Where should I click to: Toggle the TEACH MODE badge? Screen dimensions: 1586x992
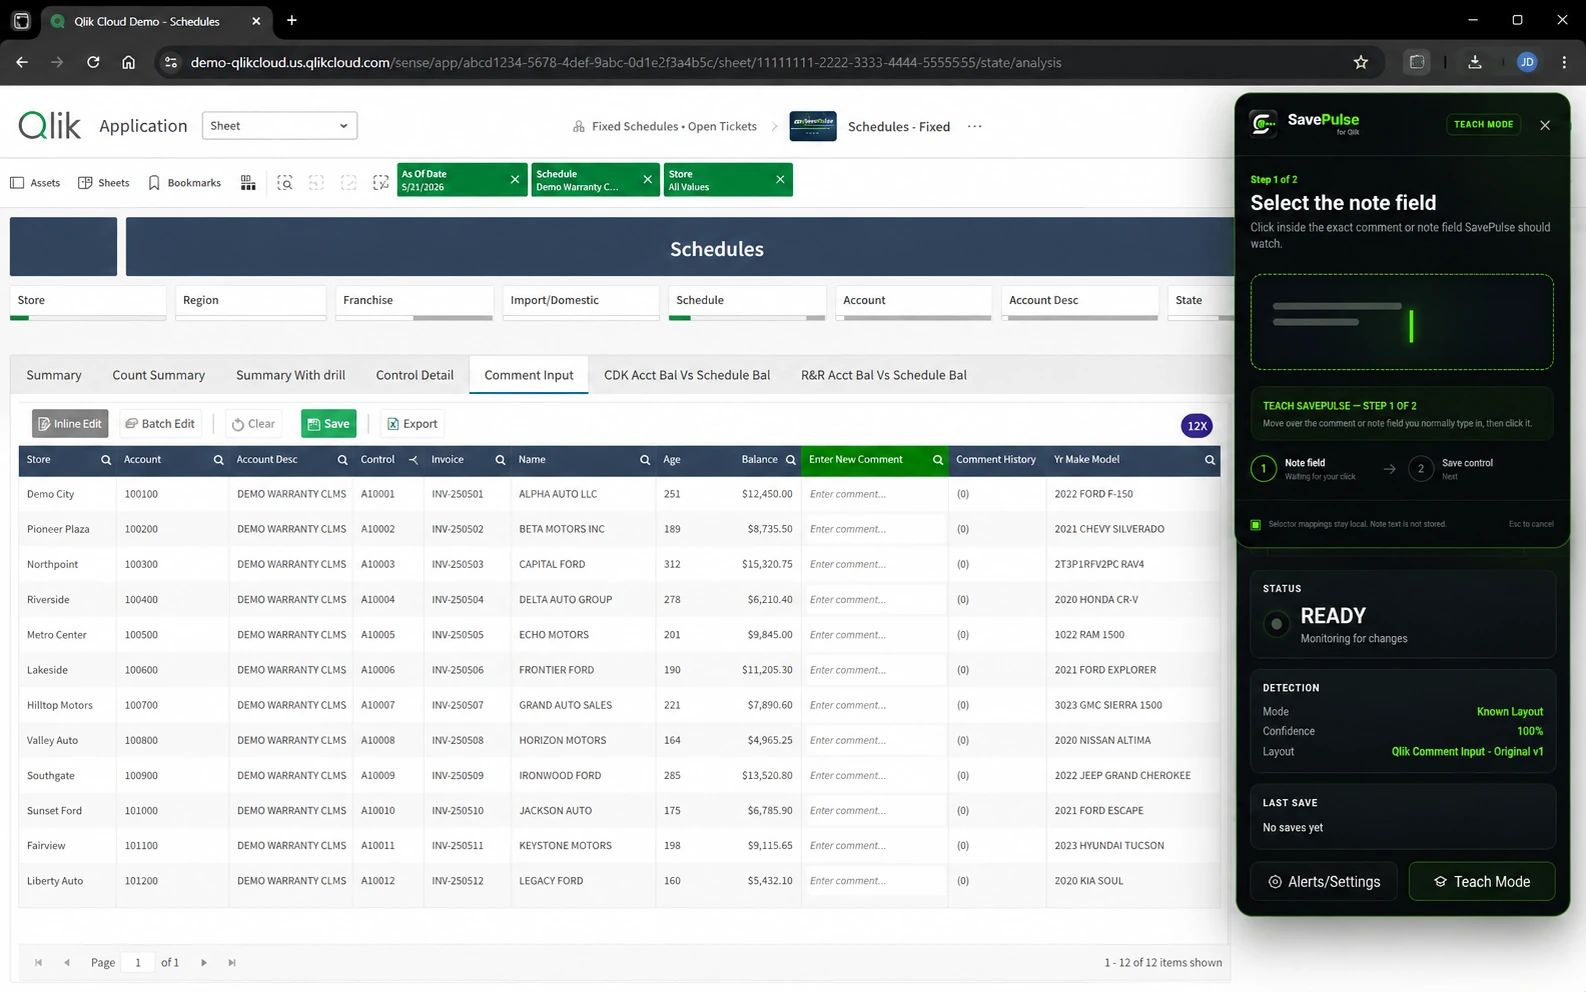click(1484, 124)
